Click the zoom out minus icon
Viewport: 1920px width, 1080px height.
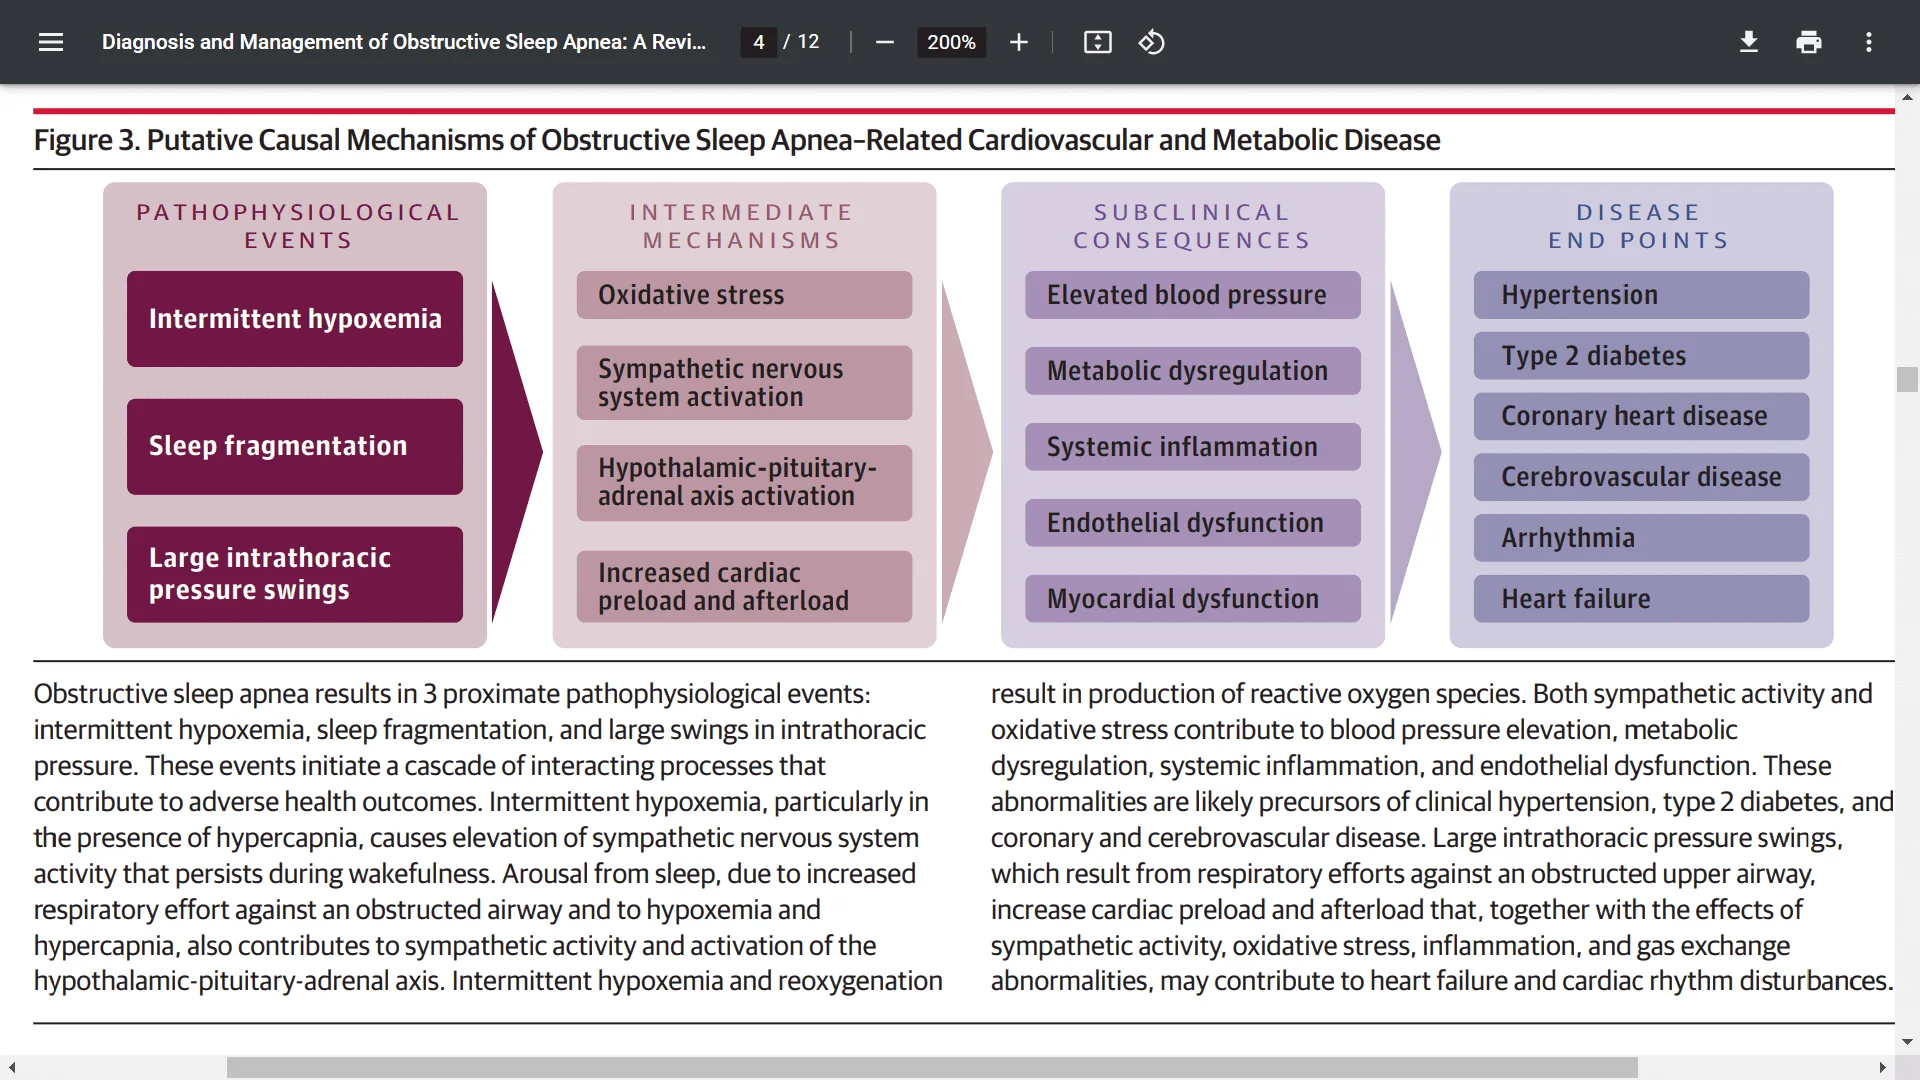[x=884, y=42]
